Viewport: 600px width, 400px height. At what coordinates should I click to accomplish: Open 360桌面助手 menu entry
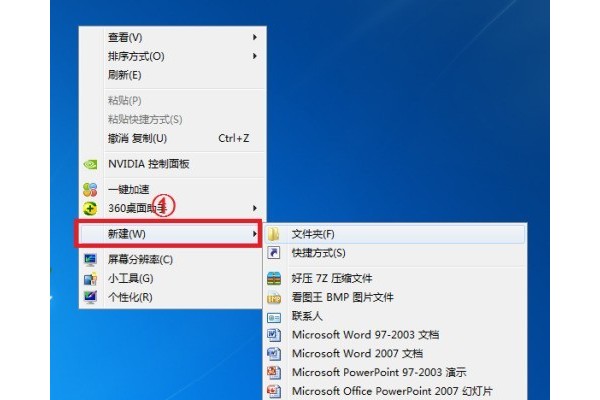[173, 208]
